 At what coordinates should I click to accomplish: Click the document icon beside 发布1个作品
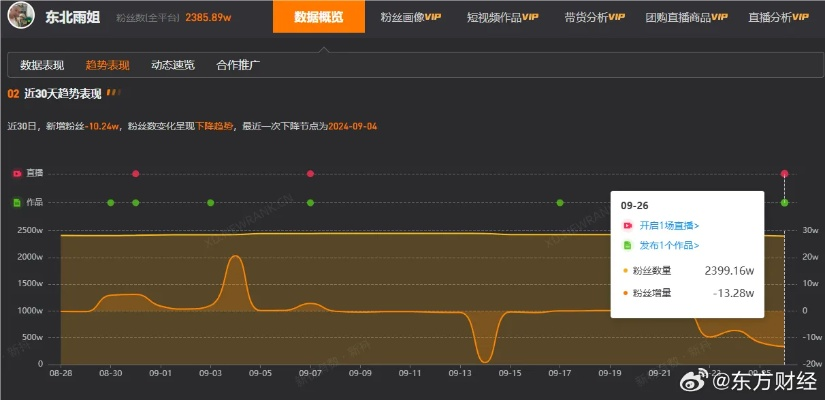pos(627,245)
